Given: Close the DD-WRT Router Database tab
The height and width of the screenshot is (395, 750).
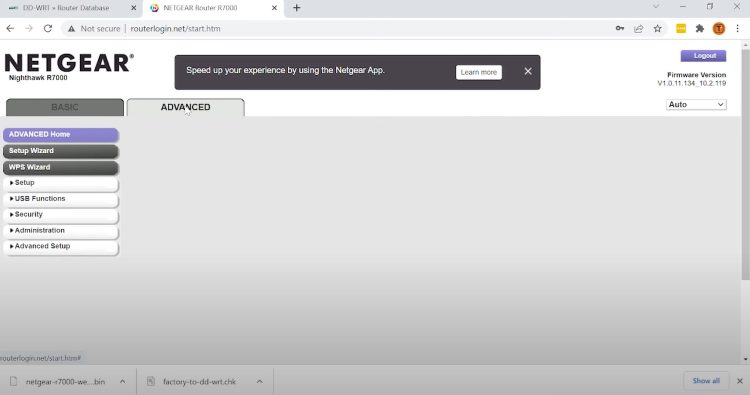Looking at the screenshot, I should coord(133,8).
